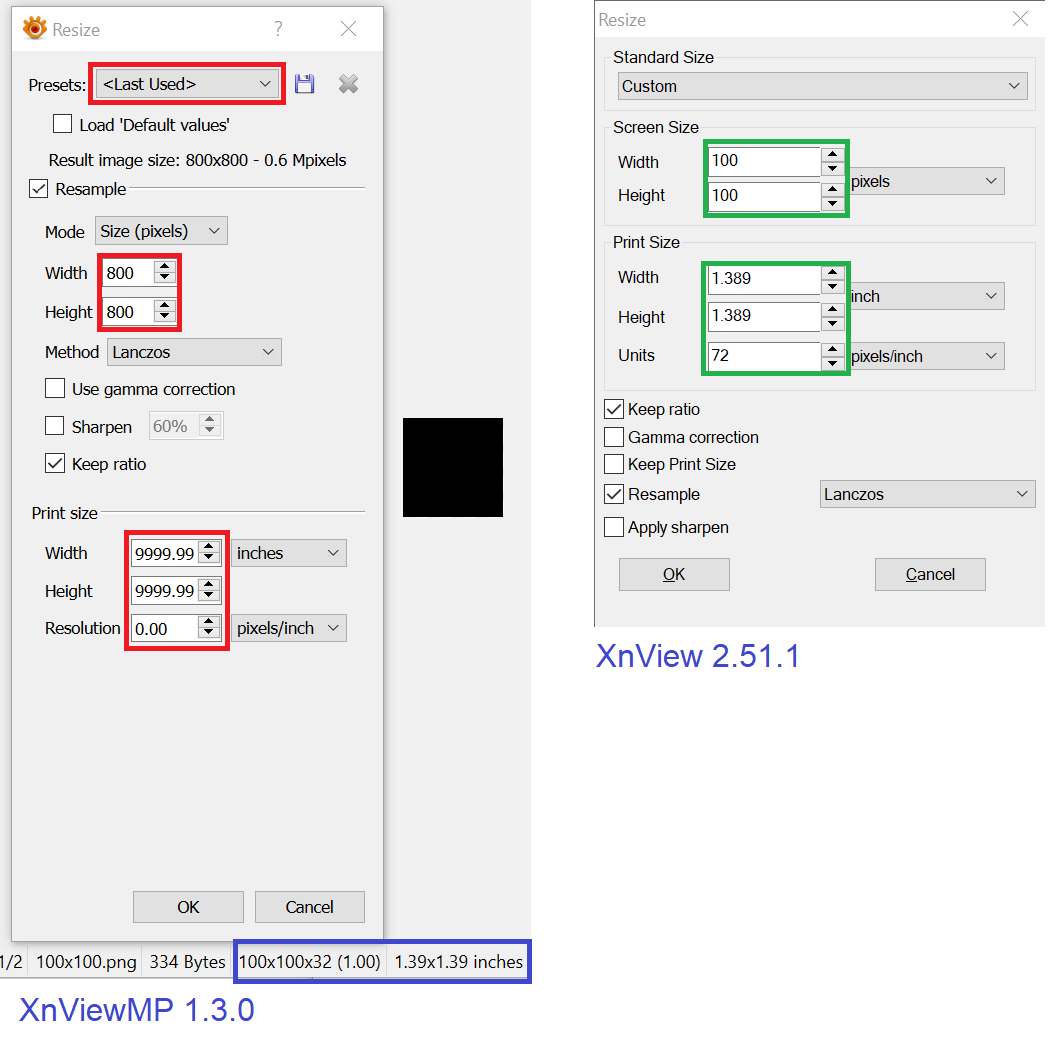Close the XnView 2.51.1 Resize dialog
Image resolution: width=1049 pixels, height=1042 pixels.
point(1020,19)
